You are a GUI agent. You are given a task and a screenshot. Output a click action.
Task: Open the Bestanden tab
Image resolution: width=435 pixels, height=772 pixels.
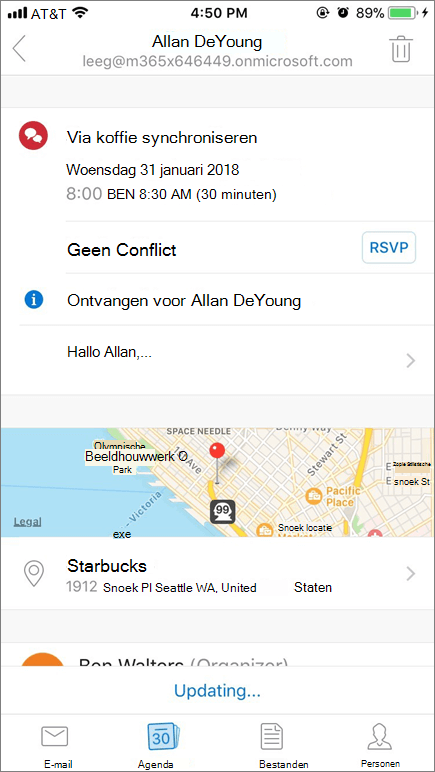(272, 745)
